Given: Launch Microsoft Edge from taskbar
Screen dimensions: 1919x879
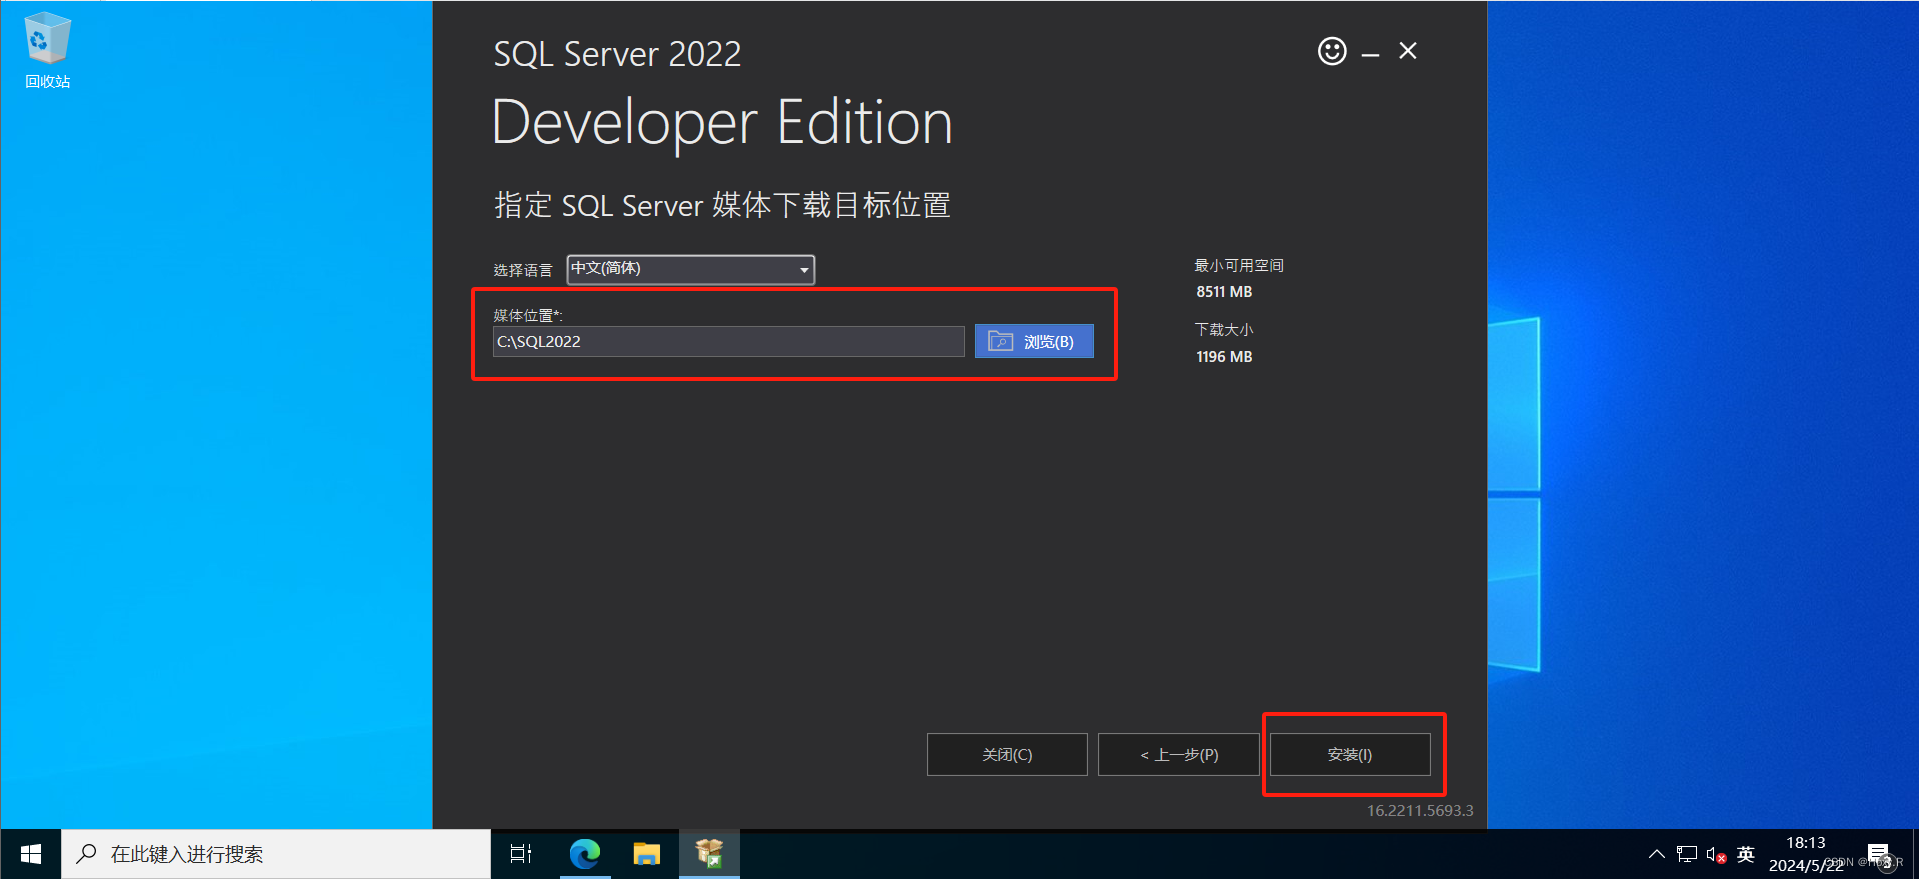Looking at the screenshot, I should pyautogui.click(x=585, y=854).
